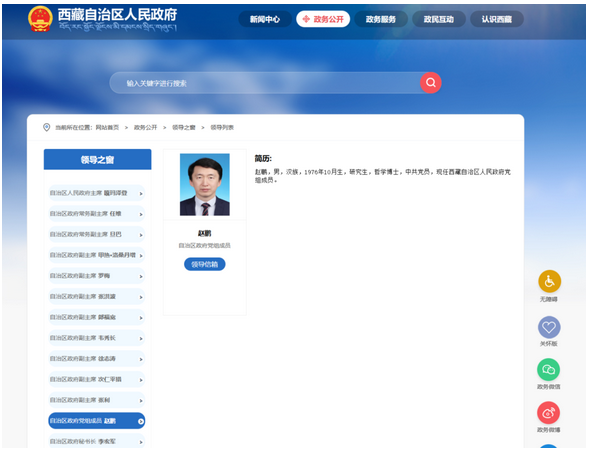Open the 认识西藏 navigation tab
The image size is (590, 461).
497,19
